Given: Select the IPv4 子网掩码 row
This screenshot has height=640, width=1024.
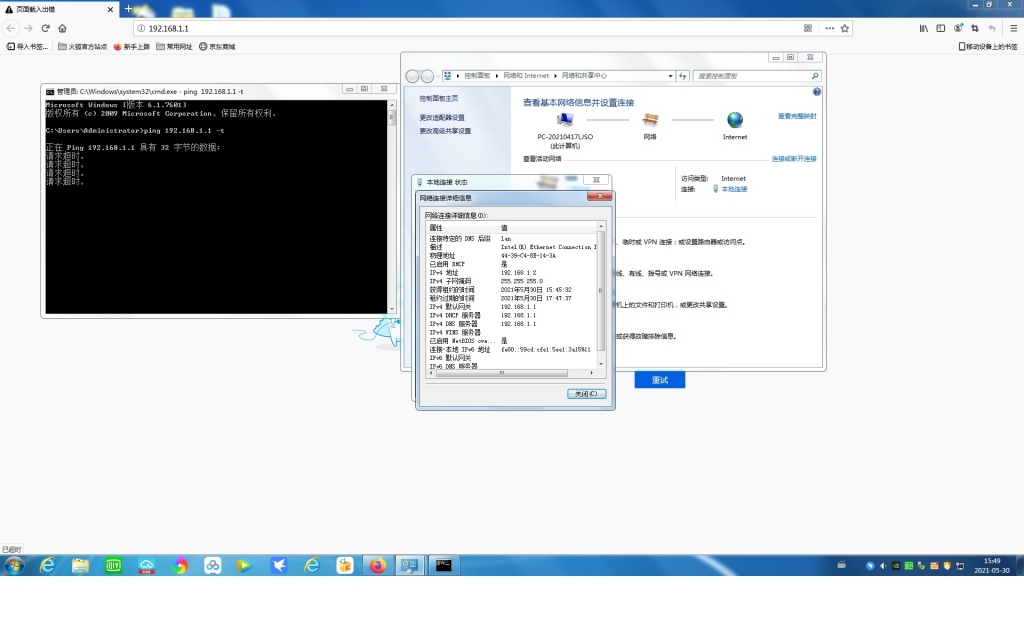Looking at the screenshot, I should [512, 281].
